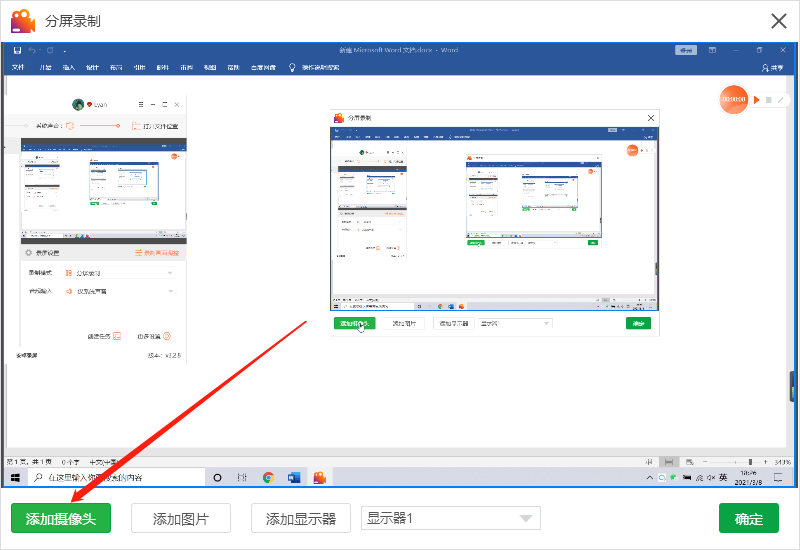The image size is (800, 550).
Task: Open the 文件 tab in Word ribbon
Action: click(x=18, y=68)
